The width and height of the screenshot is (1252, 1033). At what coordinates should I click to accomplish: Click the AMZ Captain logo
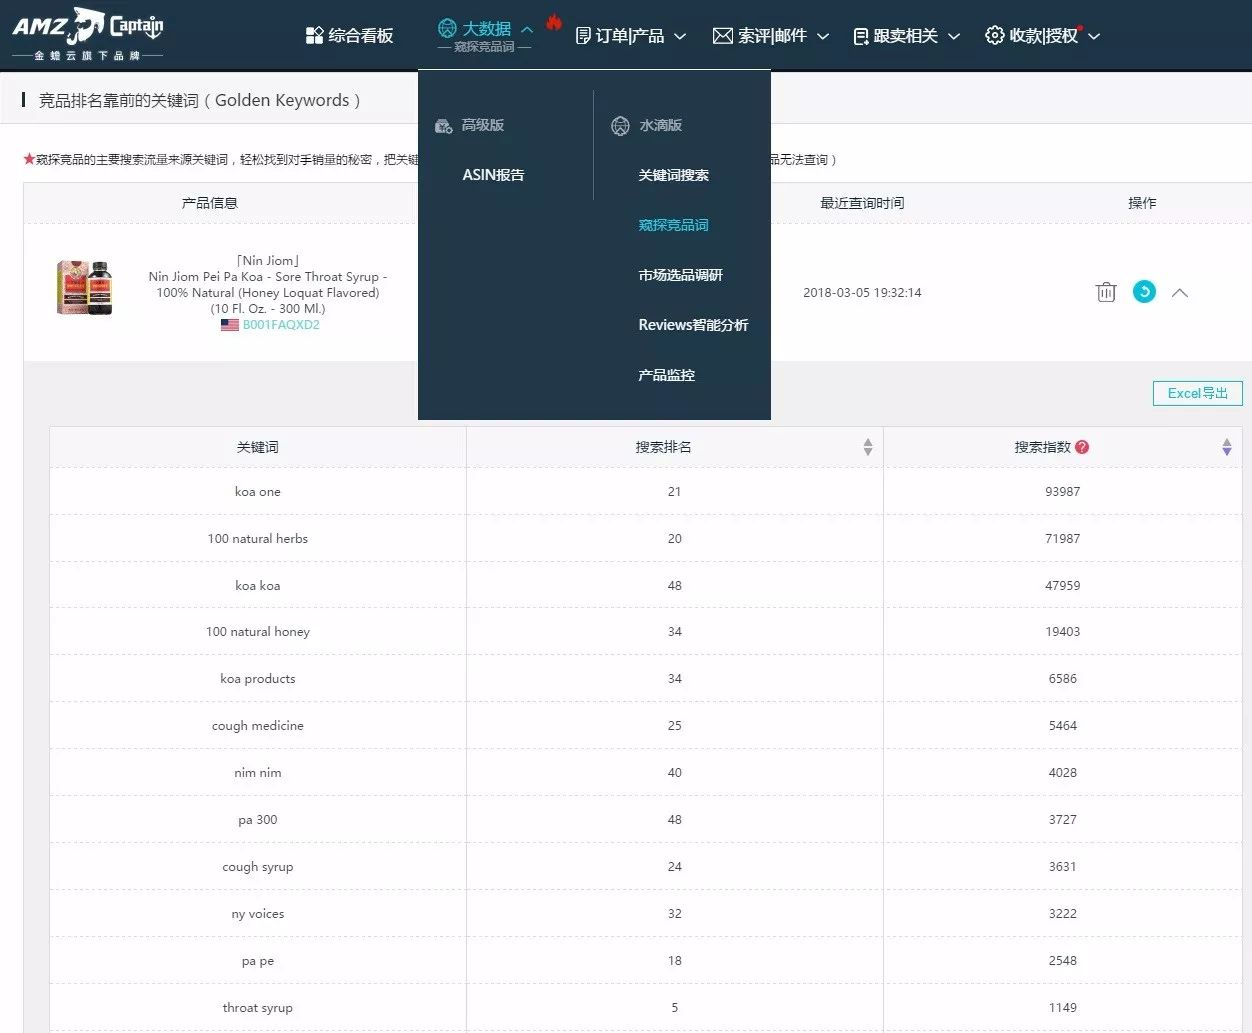pyautogui.click(x=87, y=34)
